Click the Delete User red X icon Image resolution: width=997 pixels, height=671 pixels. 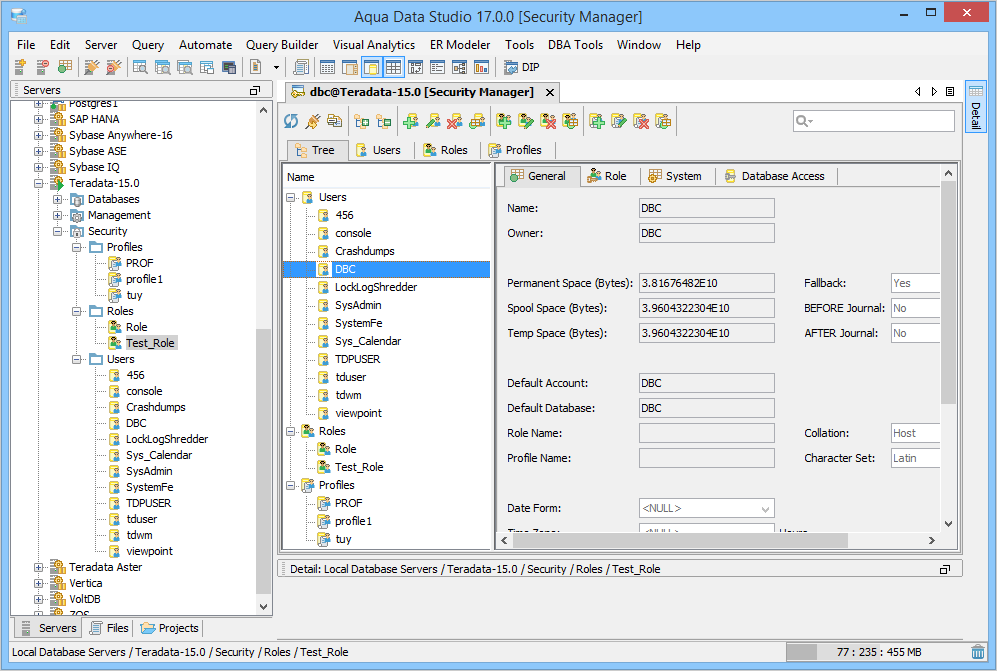(455, 121)
